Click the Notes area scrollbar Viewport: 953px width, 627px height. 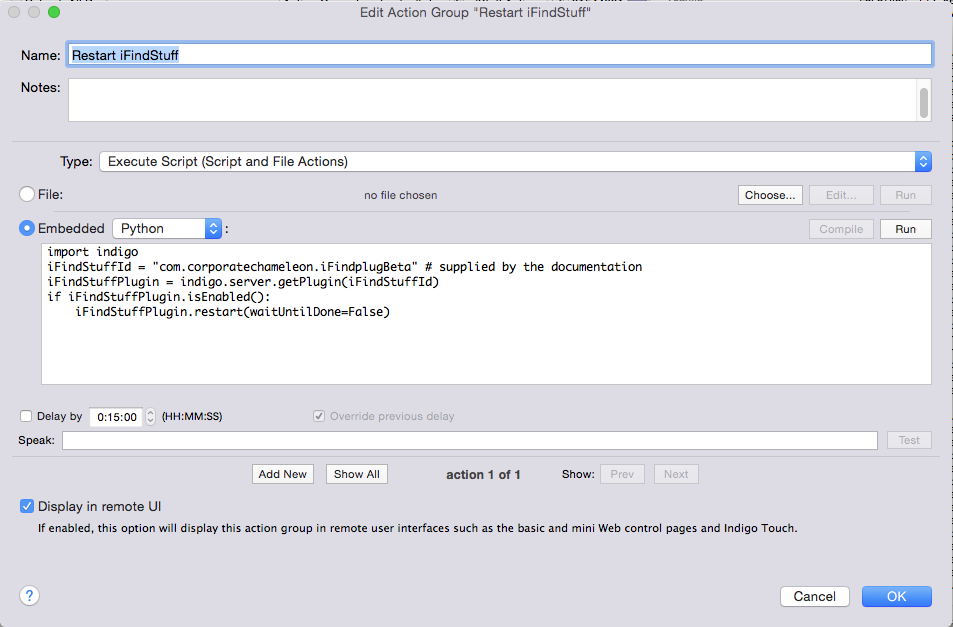923,102
